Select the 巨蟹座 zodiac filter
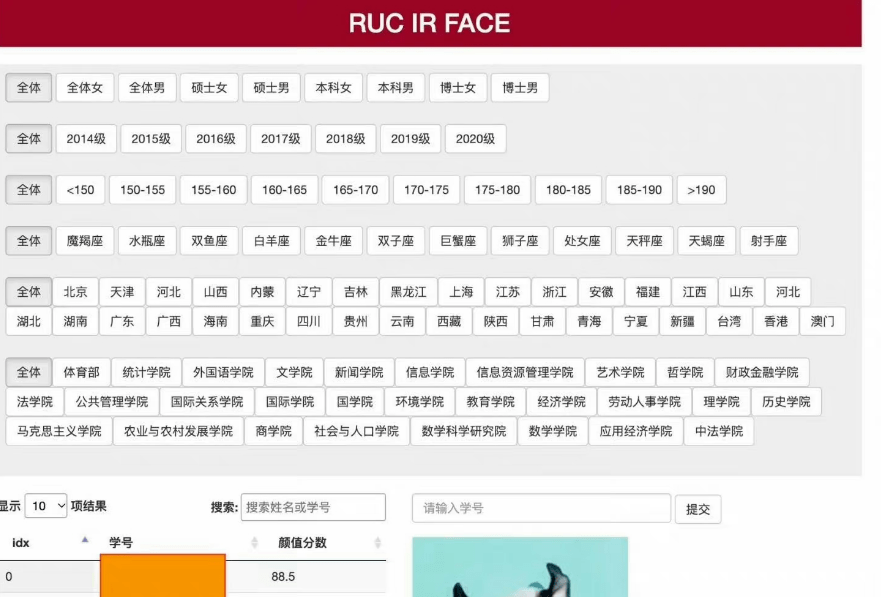The width and height of the screenshot is (881, 597). 458,241
